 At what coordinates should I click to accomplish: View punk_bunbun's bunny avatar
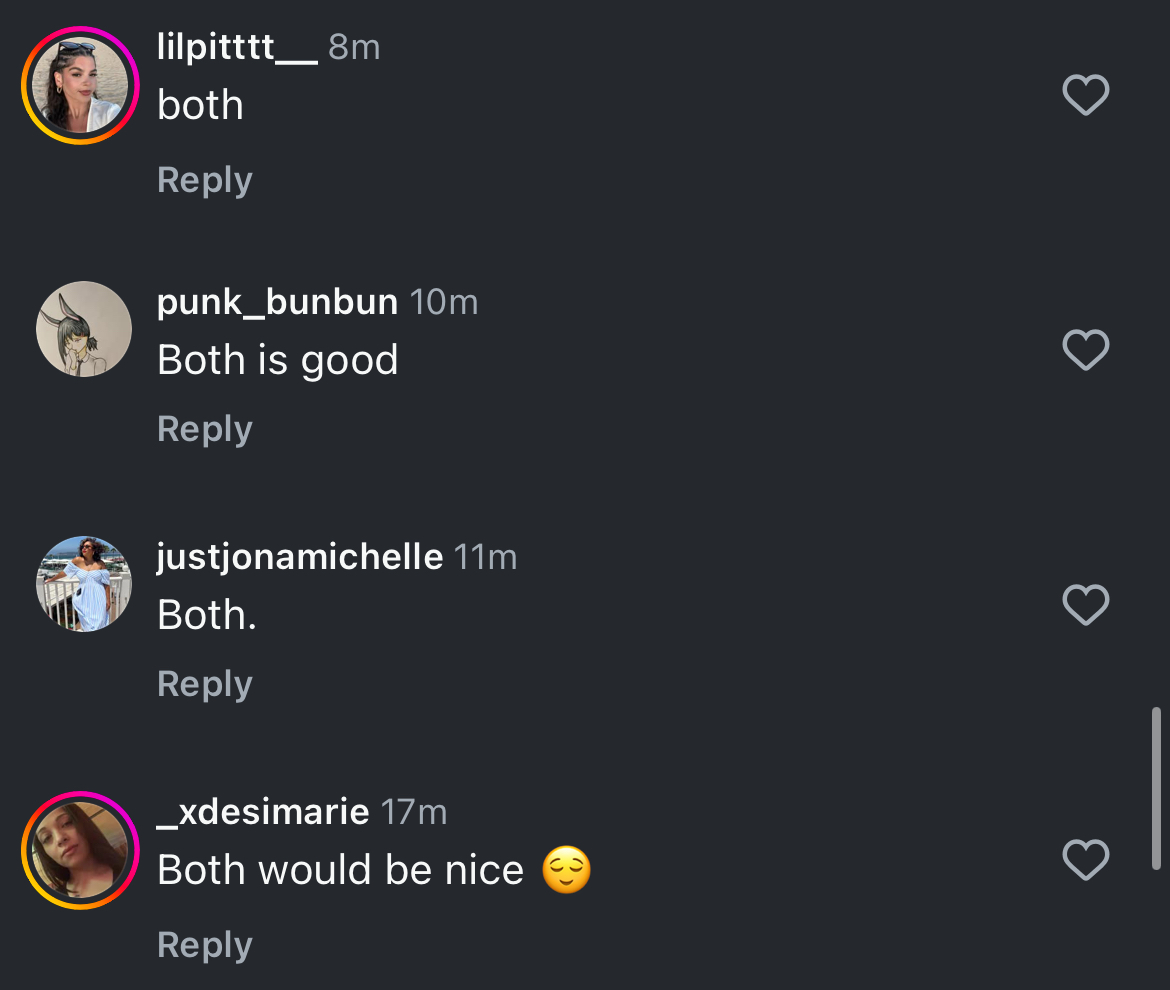pos(84,329)
